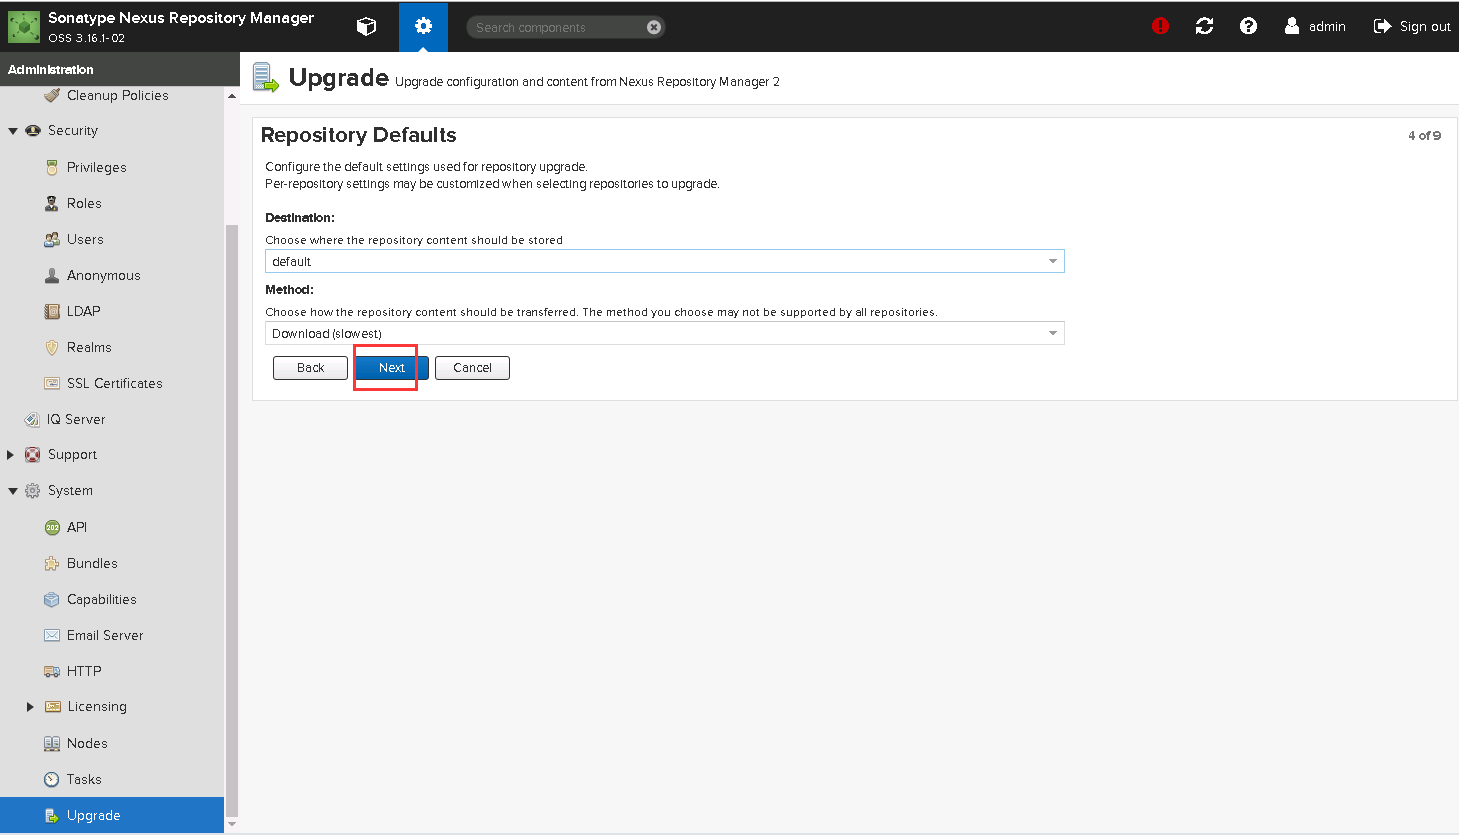Click the Cleanup Policies broom icon
This screenshot has width=1459, height=835.
52,95
